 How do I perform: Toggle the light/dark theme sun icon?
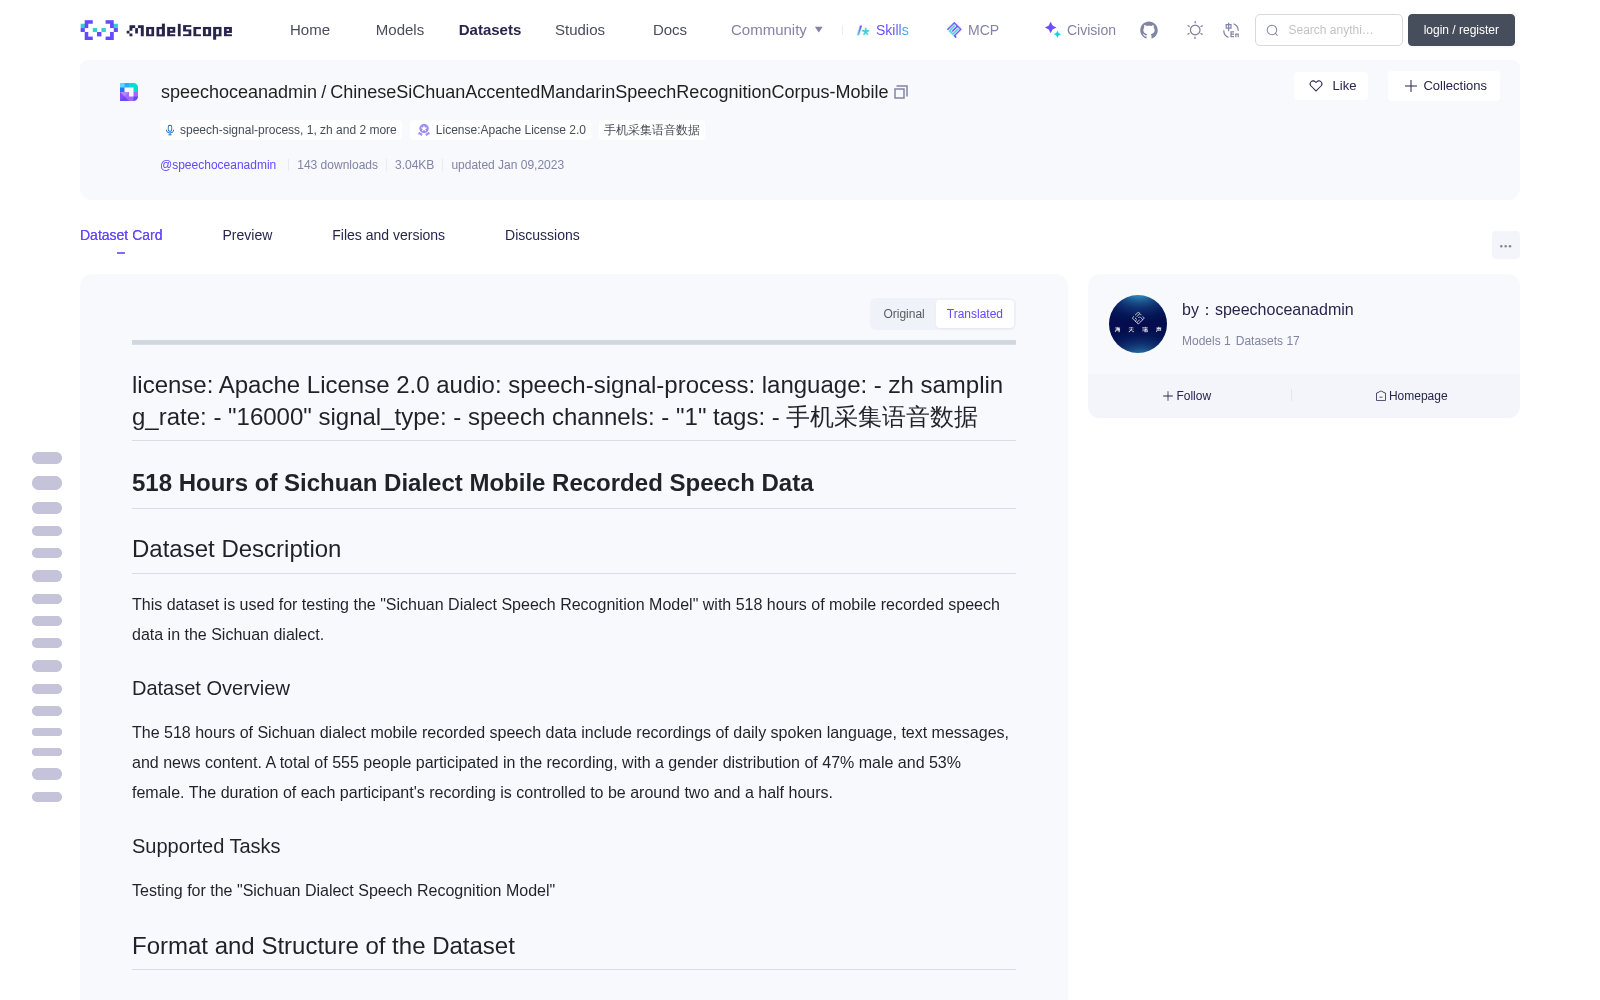1195,30
